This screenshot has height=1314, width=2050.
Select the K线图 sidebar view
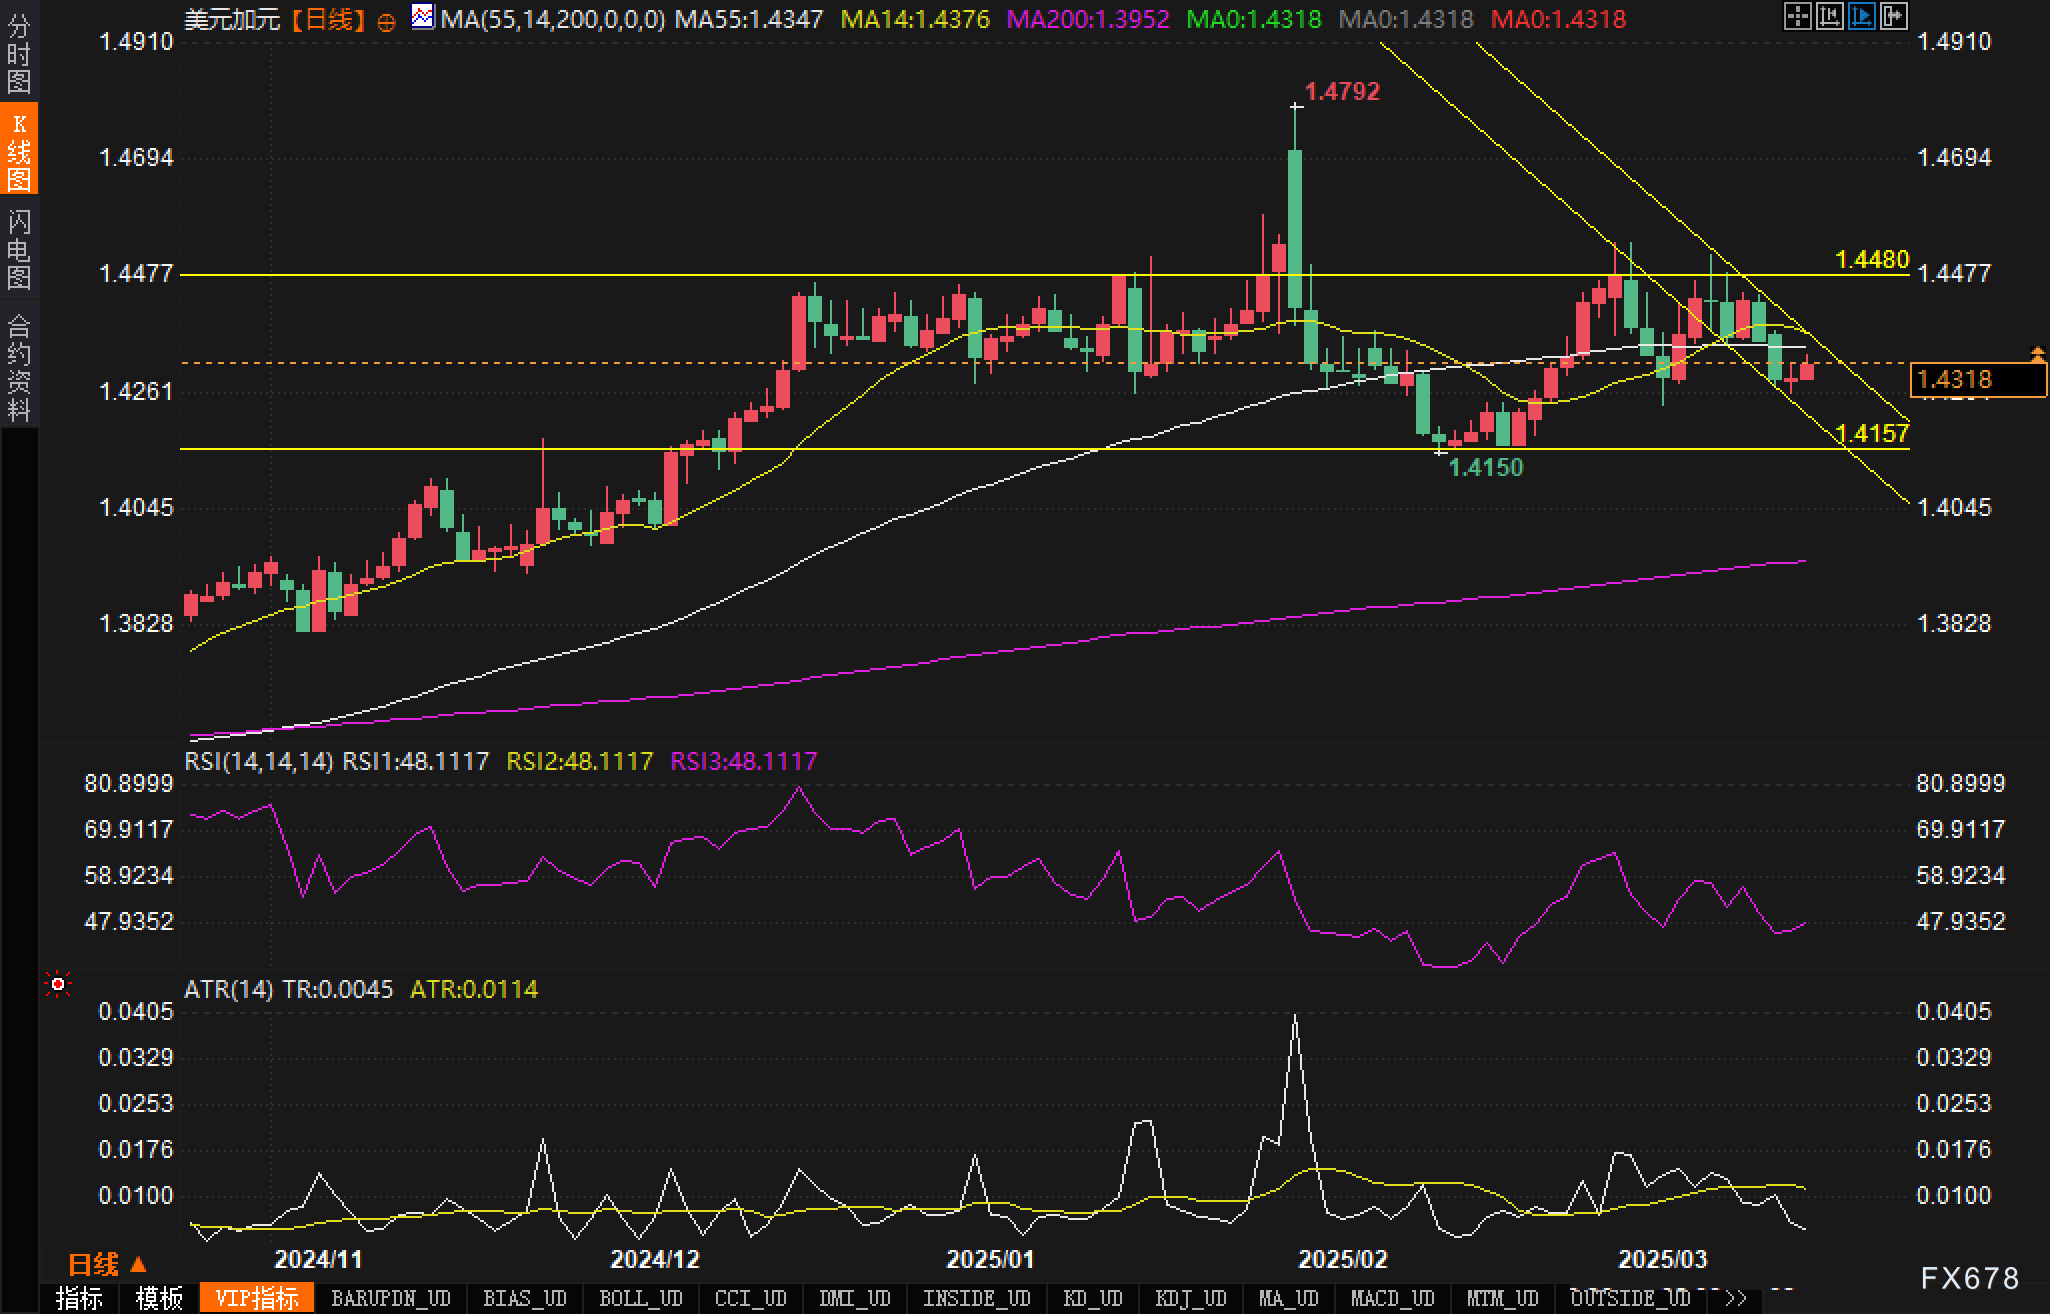pos(19,152)
